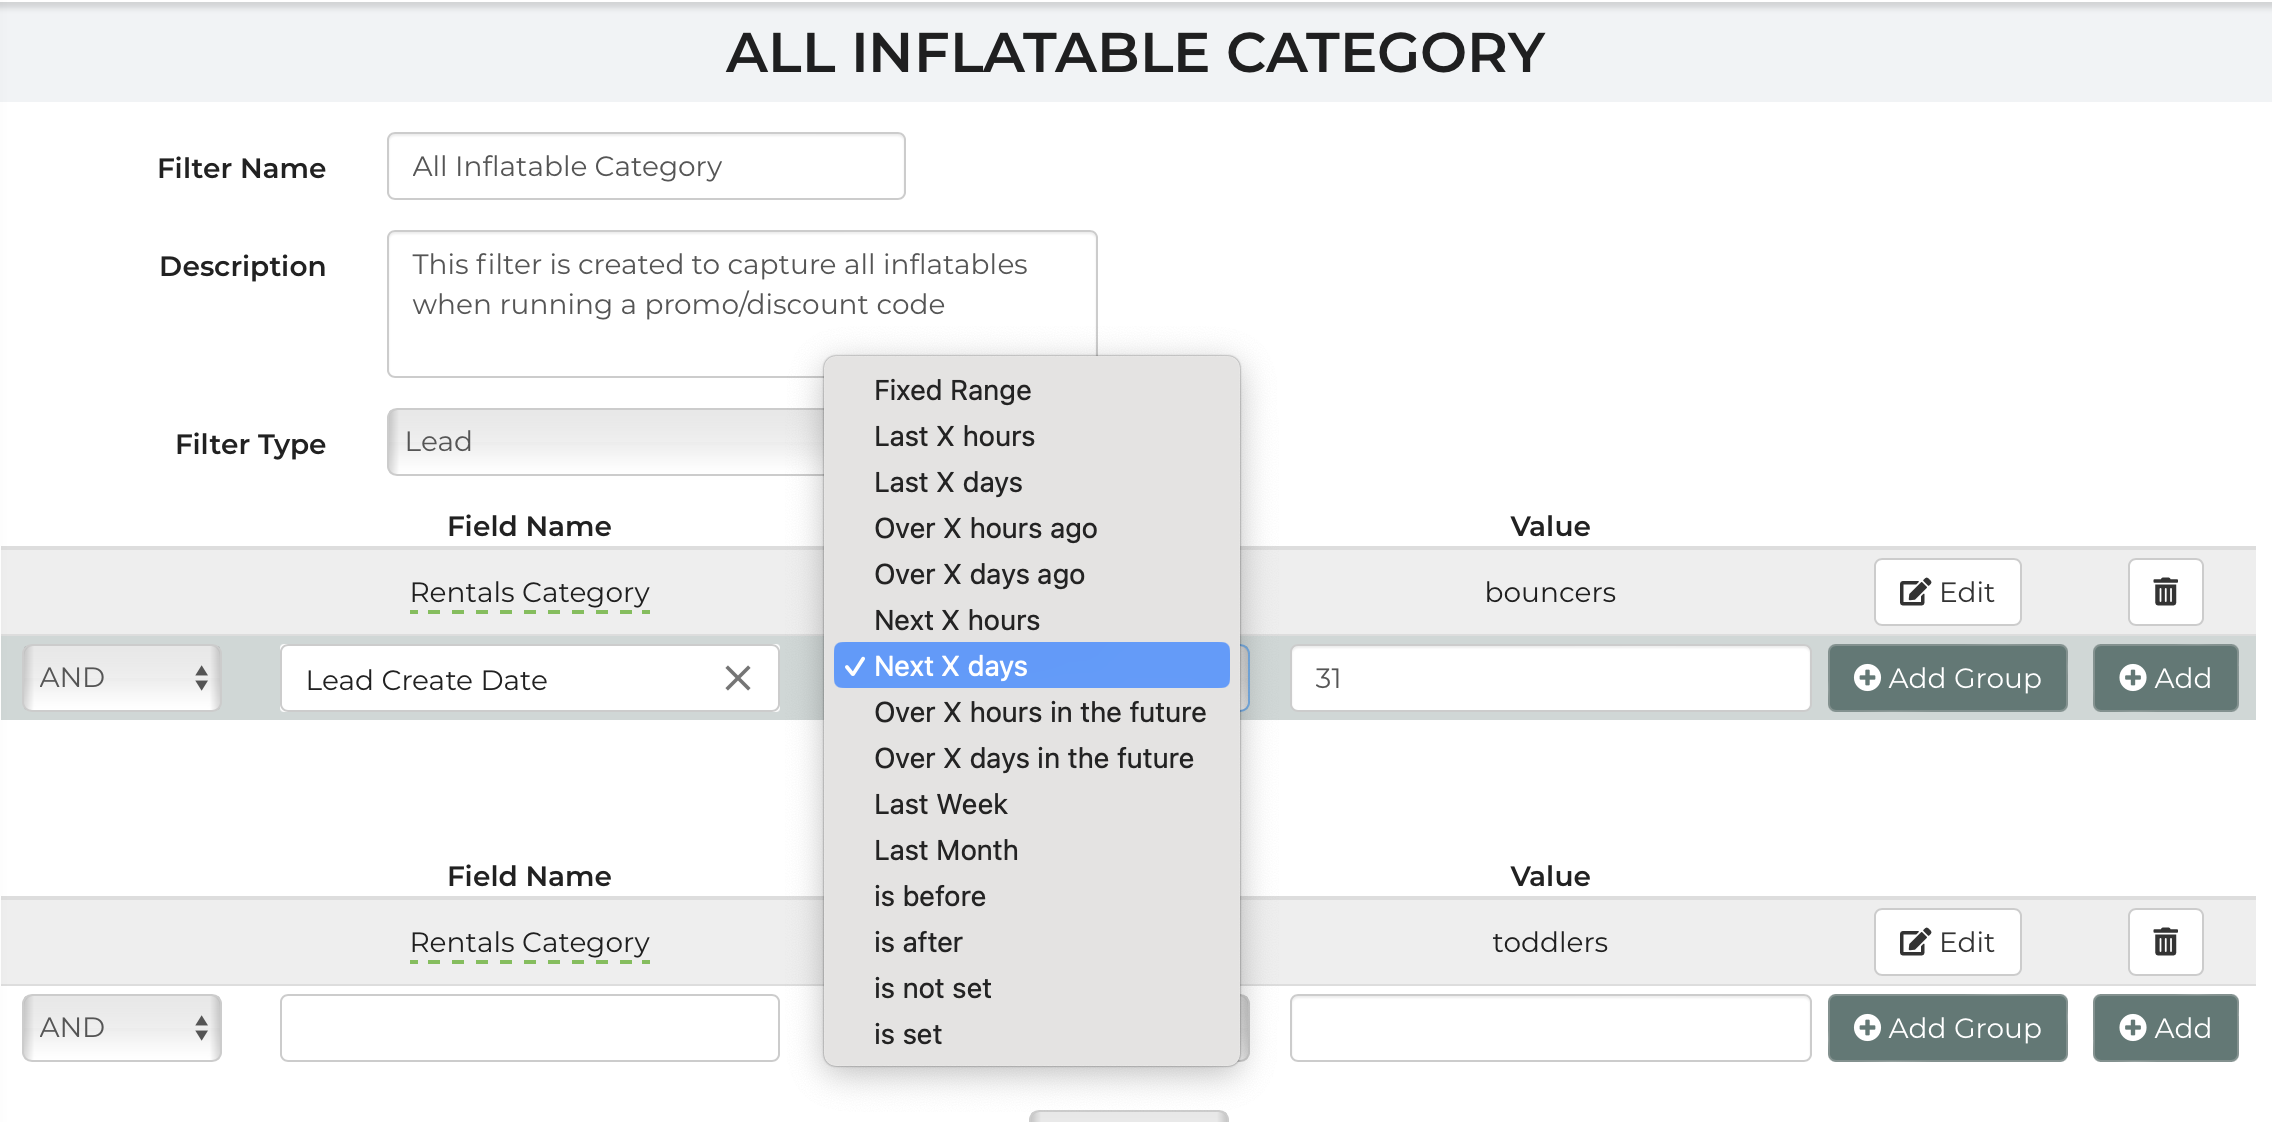This screenshot has height=1122, width=2272.
Task: Delete the toddlers filter row via trash icon
Action: (2165, 942)
